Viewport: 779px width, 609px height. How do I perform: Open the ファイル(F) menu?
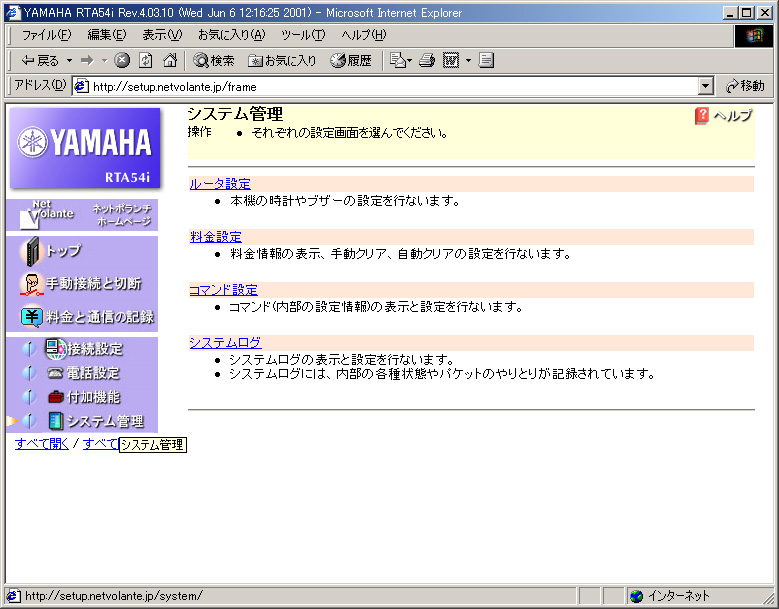point(46,35)
